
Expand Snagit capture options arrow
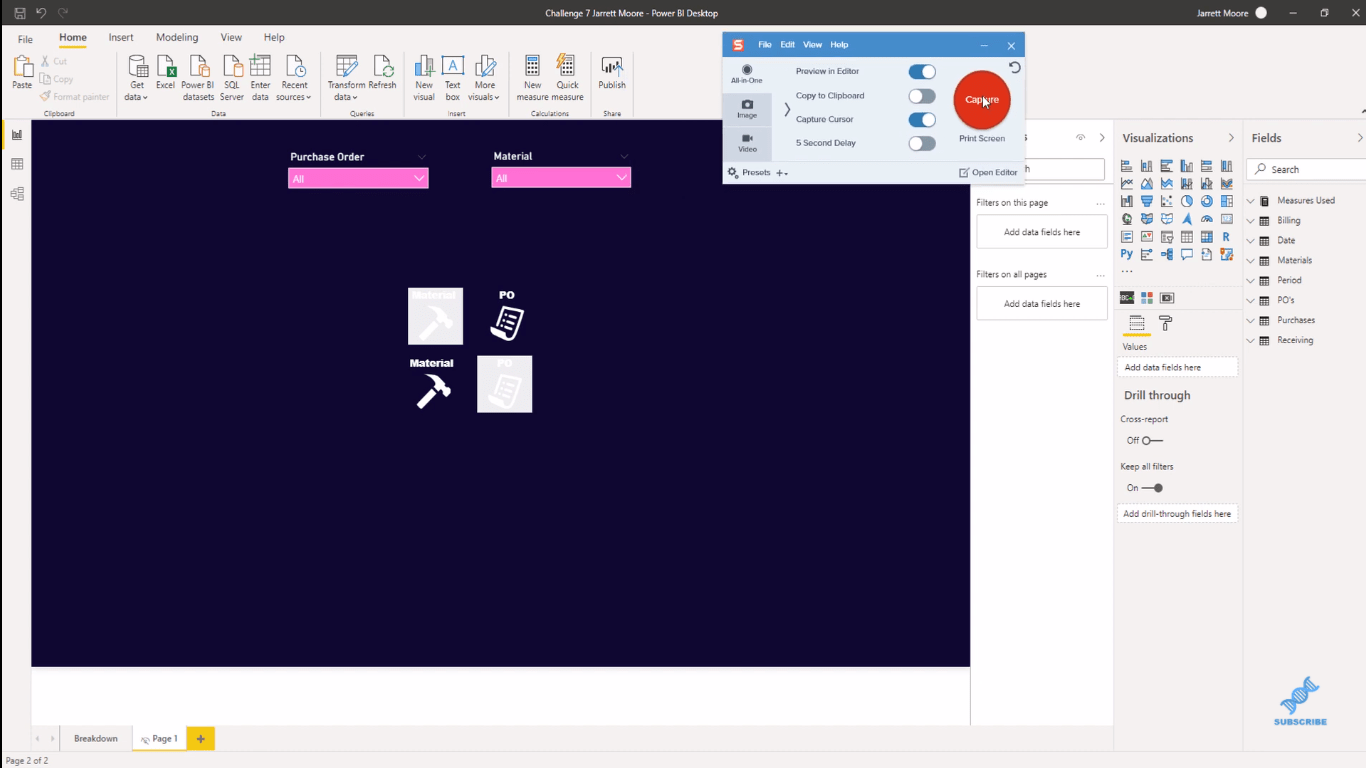[x=787, y=109]
